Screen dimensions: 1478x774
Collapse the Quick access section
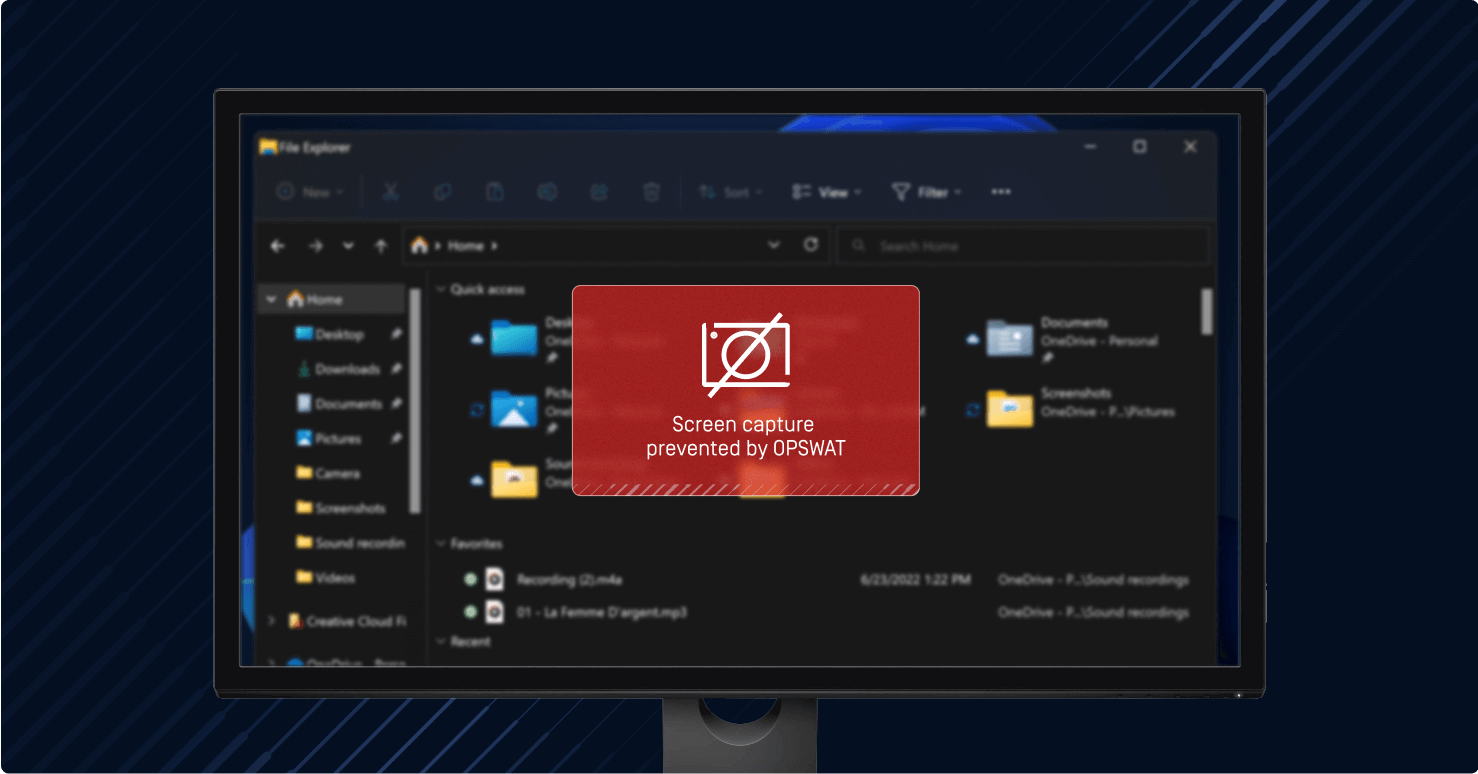(x=441, y=289)
